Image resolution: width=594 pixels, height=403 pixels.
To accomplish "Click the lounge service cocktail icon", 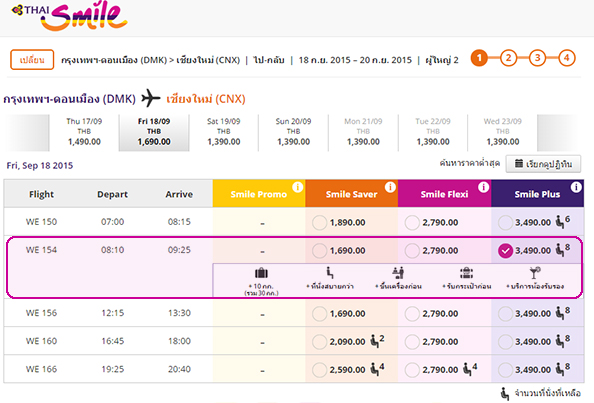I will [535, 273].
